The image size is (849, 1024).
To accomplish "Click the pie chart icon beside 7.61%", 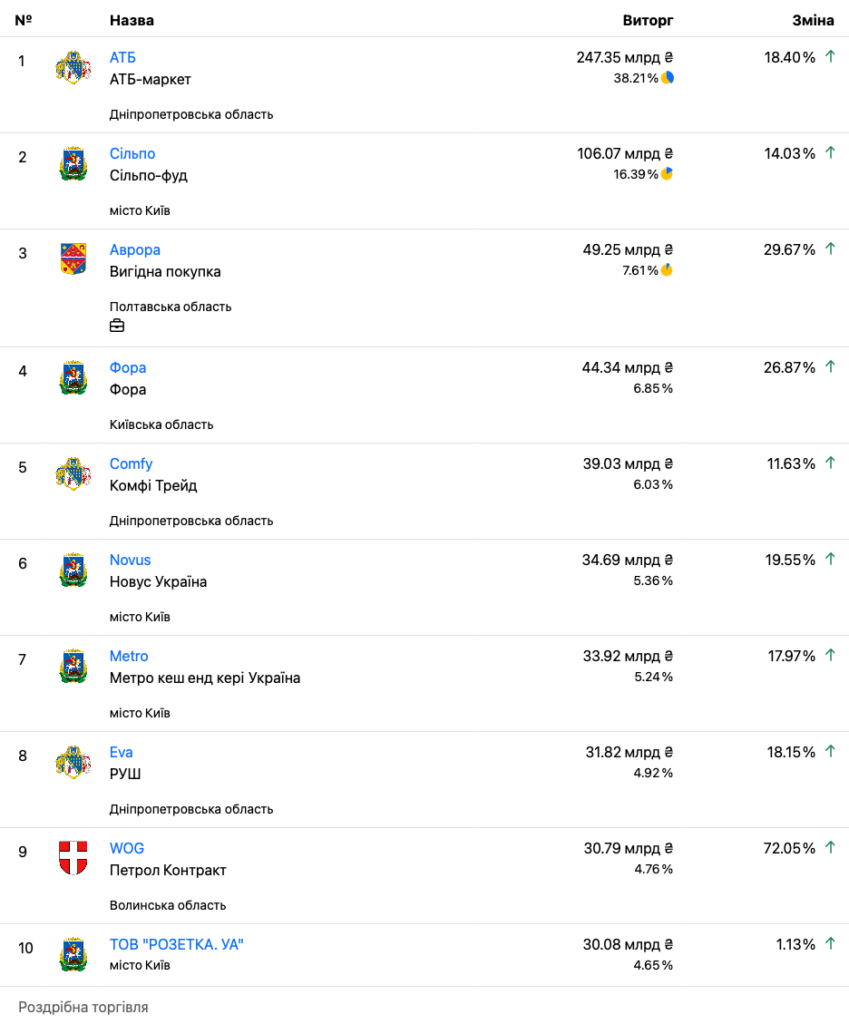I will [667, 270].
